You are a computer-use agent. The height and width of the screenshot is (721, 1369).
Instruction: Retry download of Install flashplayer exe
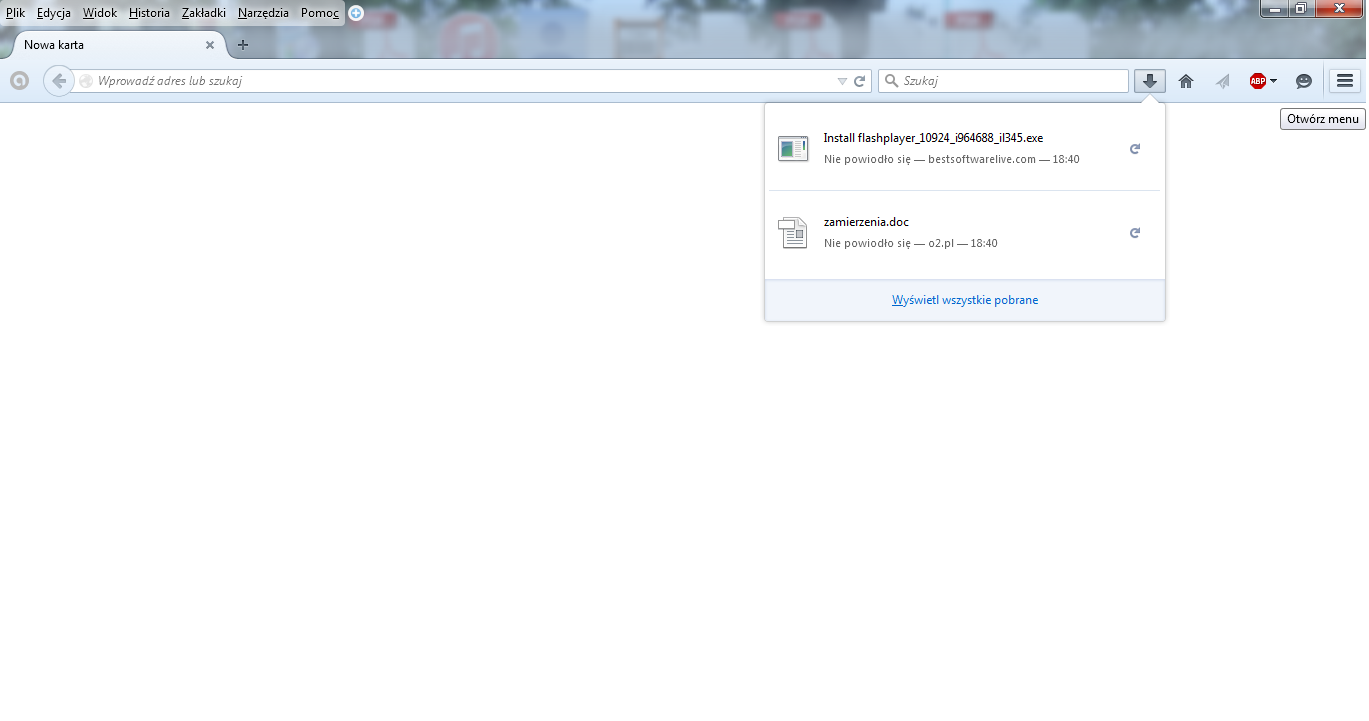1135,149
